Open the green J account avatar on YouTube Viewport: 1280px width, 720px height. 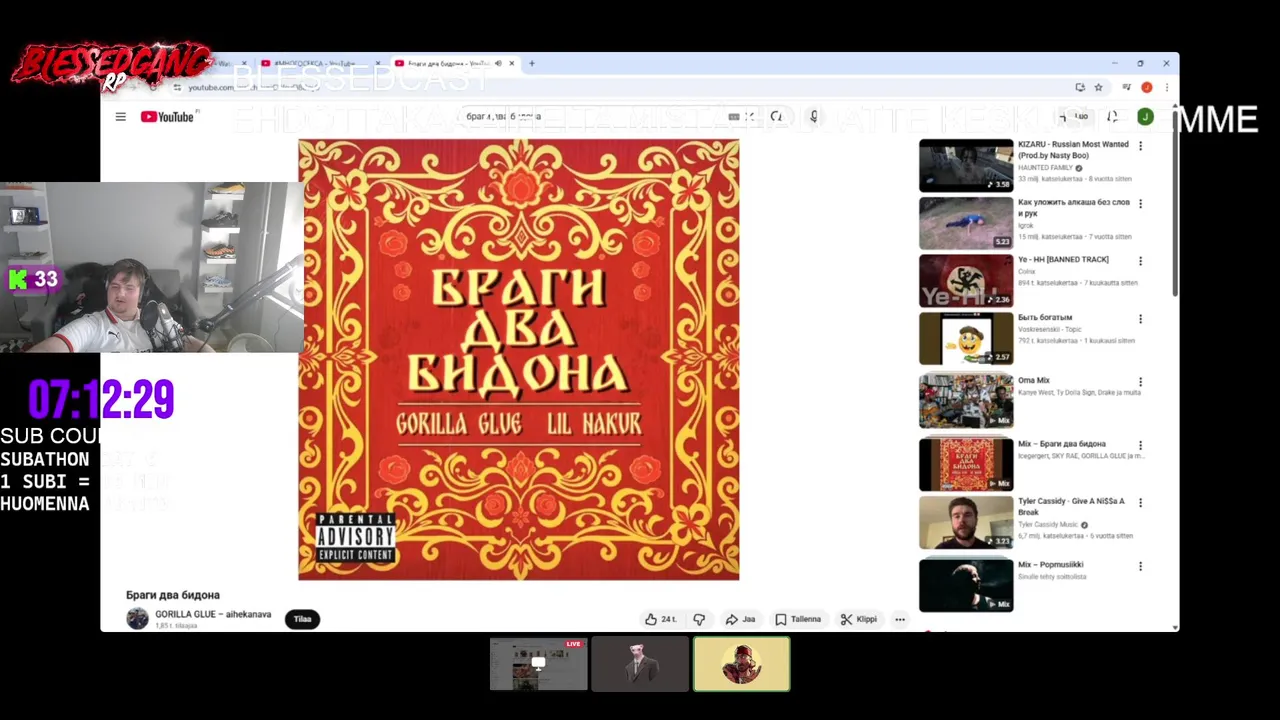1145,117
